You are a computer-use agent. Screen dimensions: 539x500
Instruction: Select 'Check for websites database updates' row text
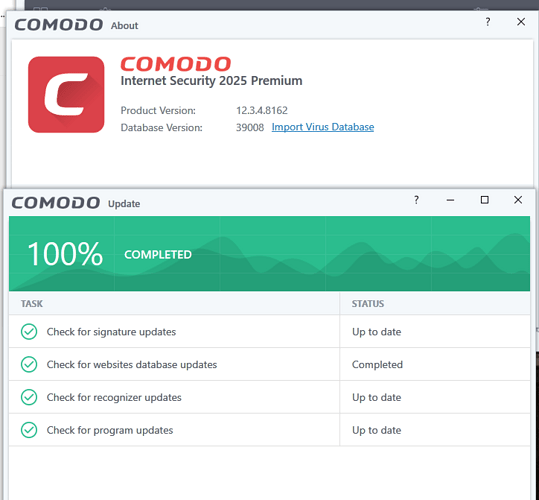click(x=132, y=365)
